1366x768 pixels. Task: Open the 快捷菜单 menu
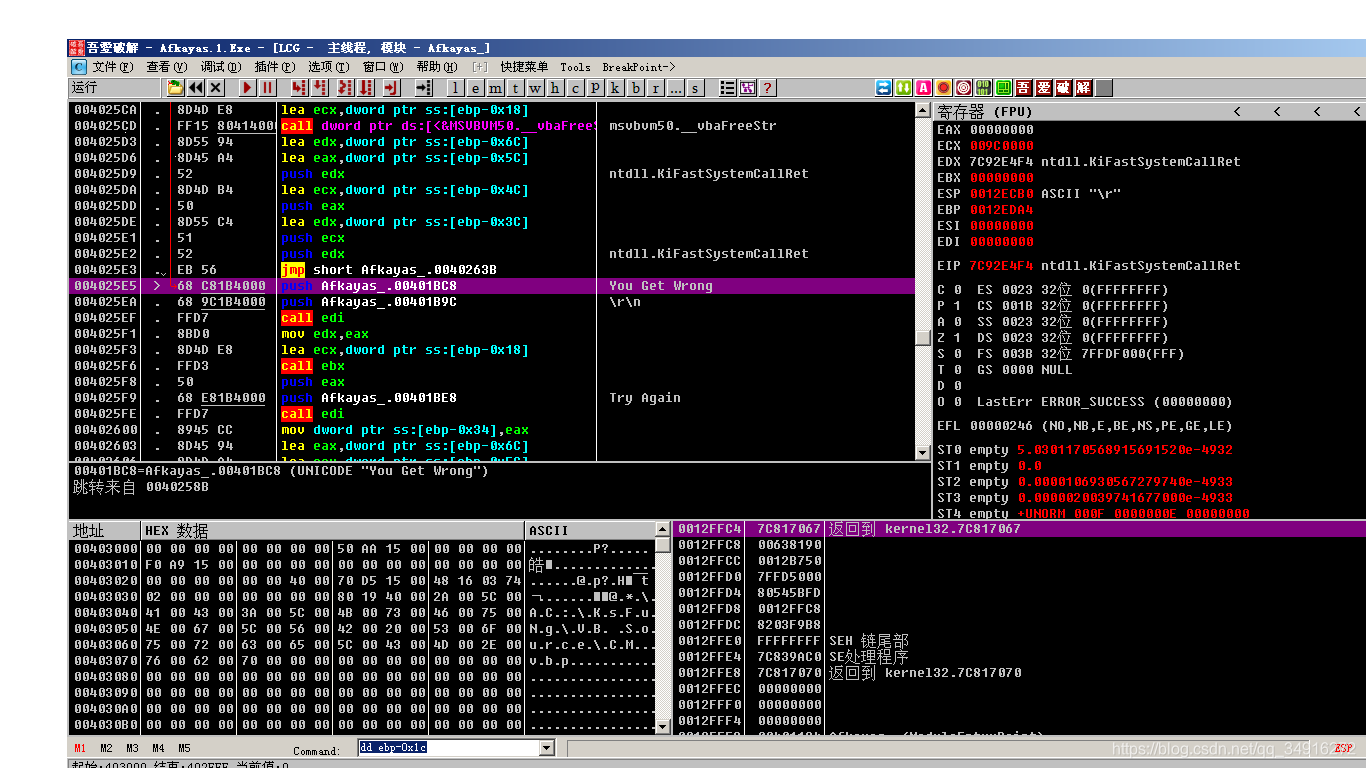click(524, 67)
